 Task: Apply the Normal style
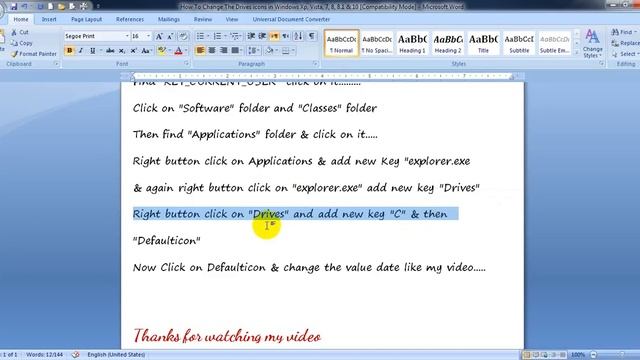coord(342,43)
